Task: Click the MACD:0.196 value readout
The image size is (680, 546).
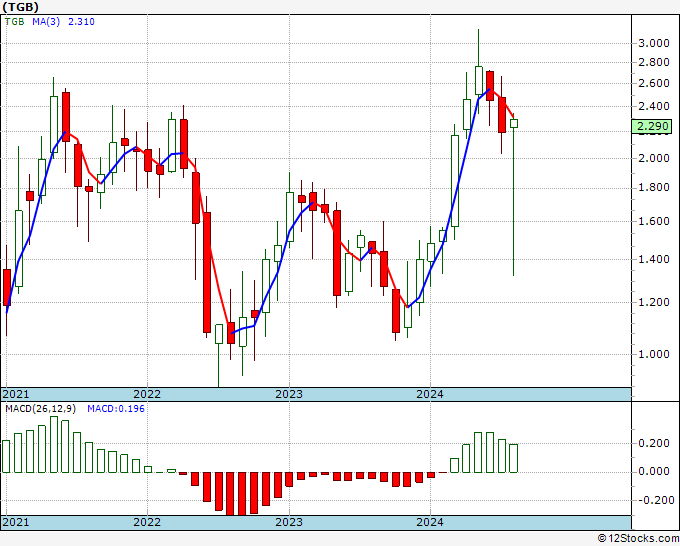Action: point(116,409)
